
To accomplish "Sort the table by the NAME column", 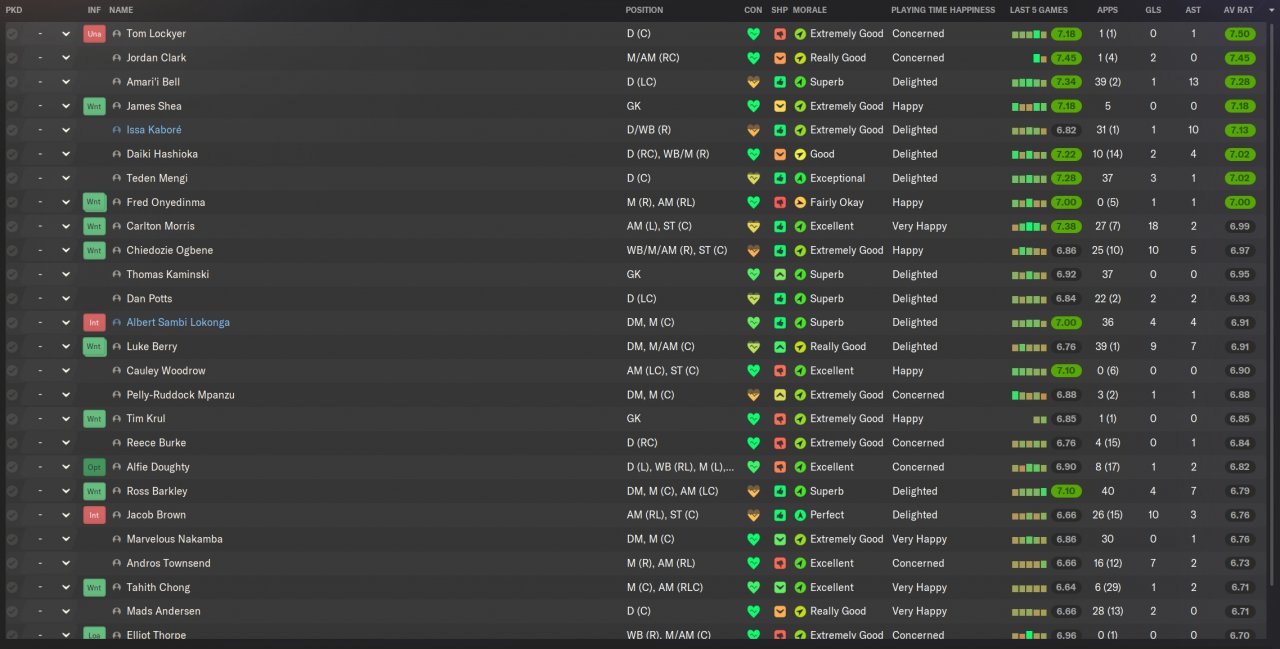I will pyautogui.click(x=121, y=10).
